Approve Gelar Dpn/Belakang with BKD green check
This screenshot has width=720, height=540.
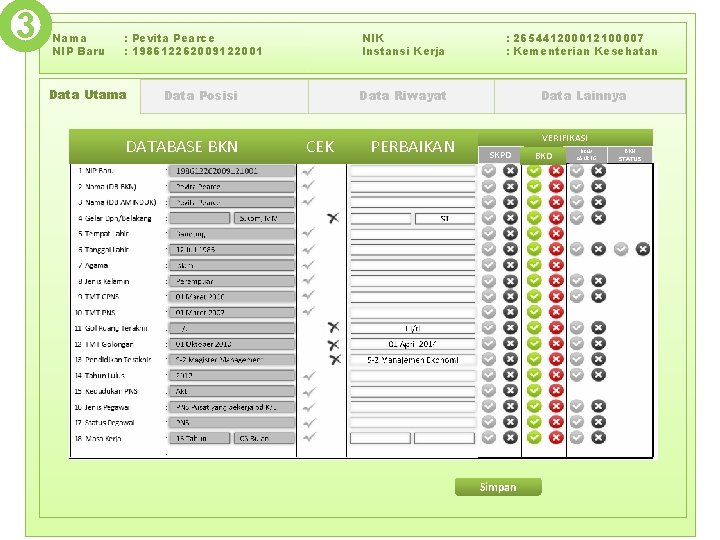(534, 218)
